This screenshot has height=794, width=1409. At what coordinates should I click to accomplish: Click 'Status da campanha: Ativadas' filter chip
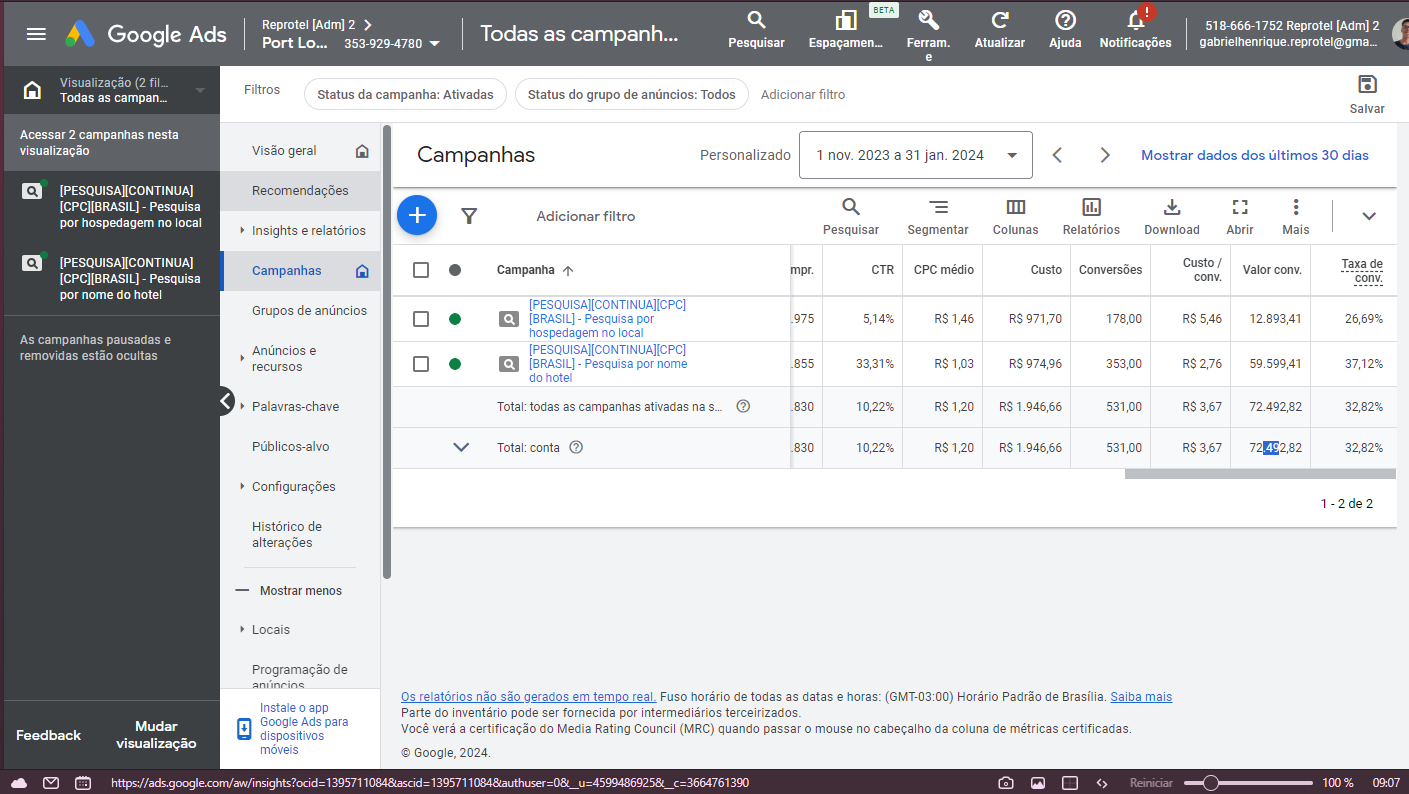click(405, 94)
